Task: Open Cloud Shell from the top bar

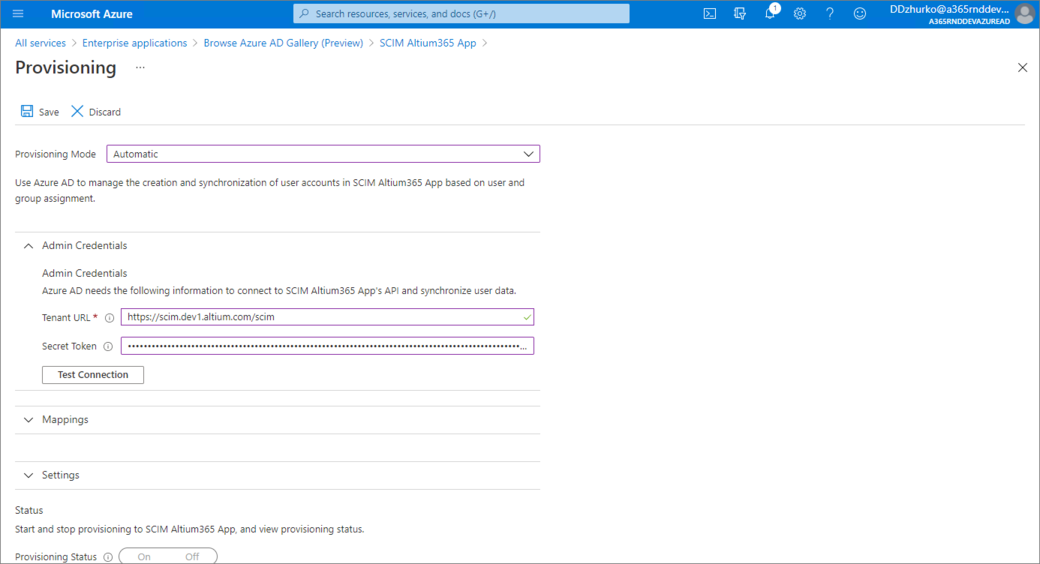Action: [x=709, y=14]
